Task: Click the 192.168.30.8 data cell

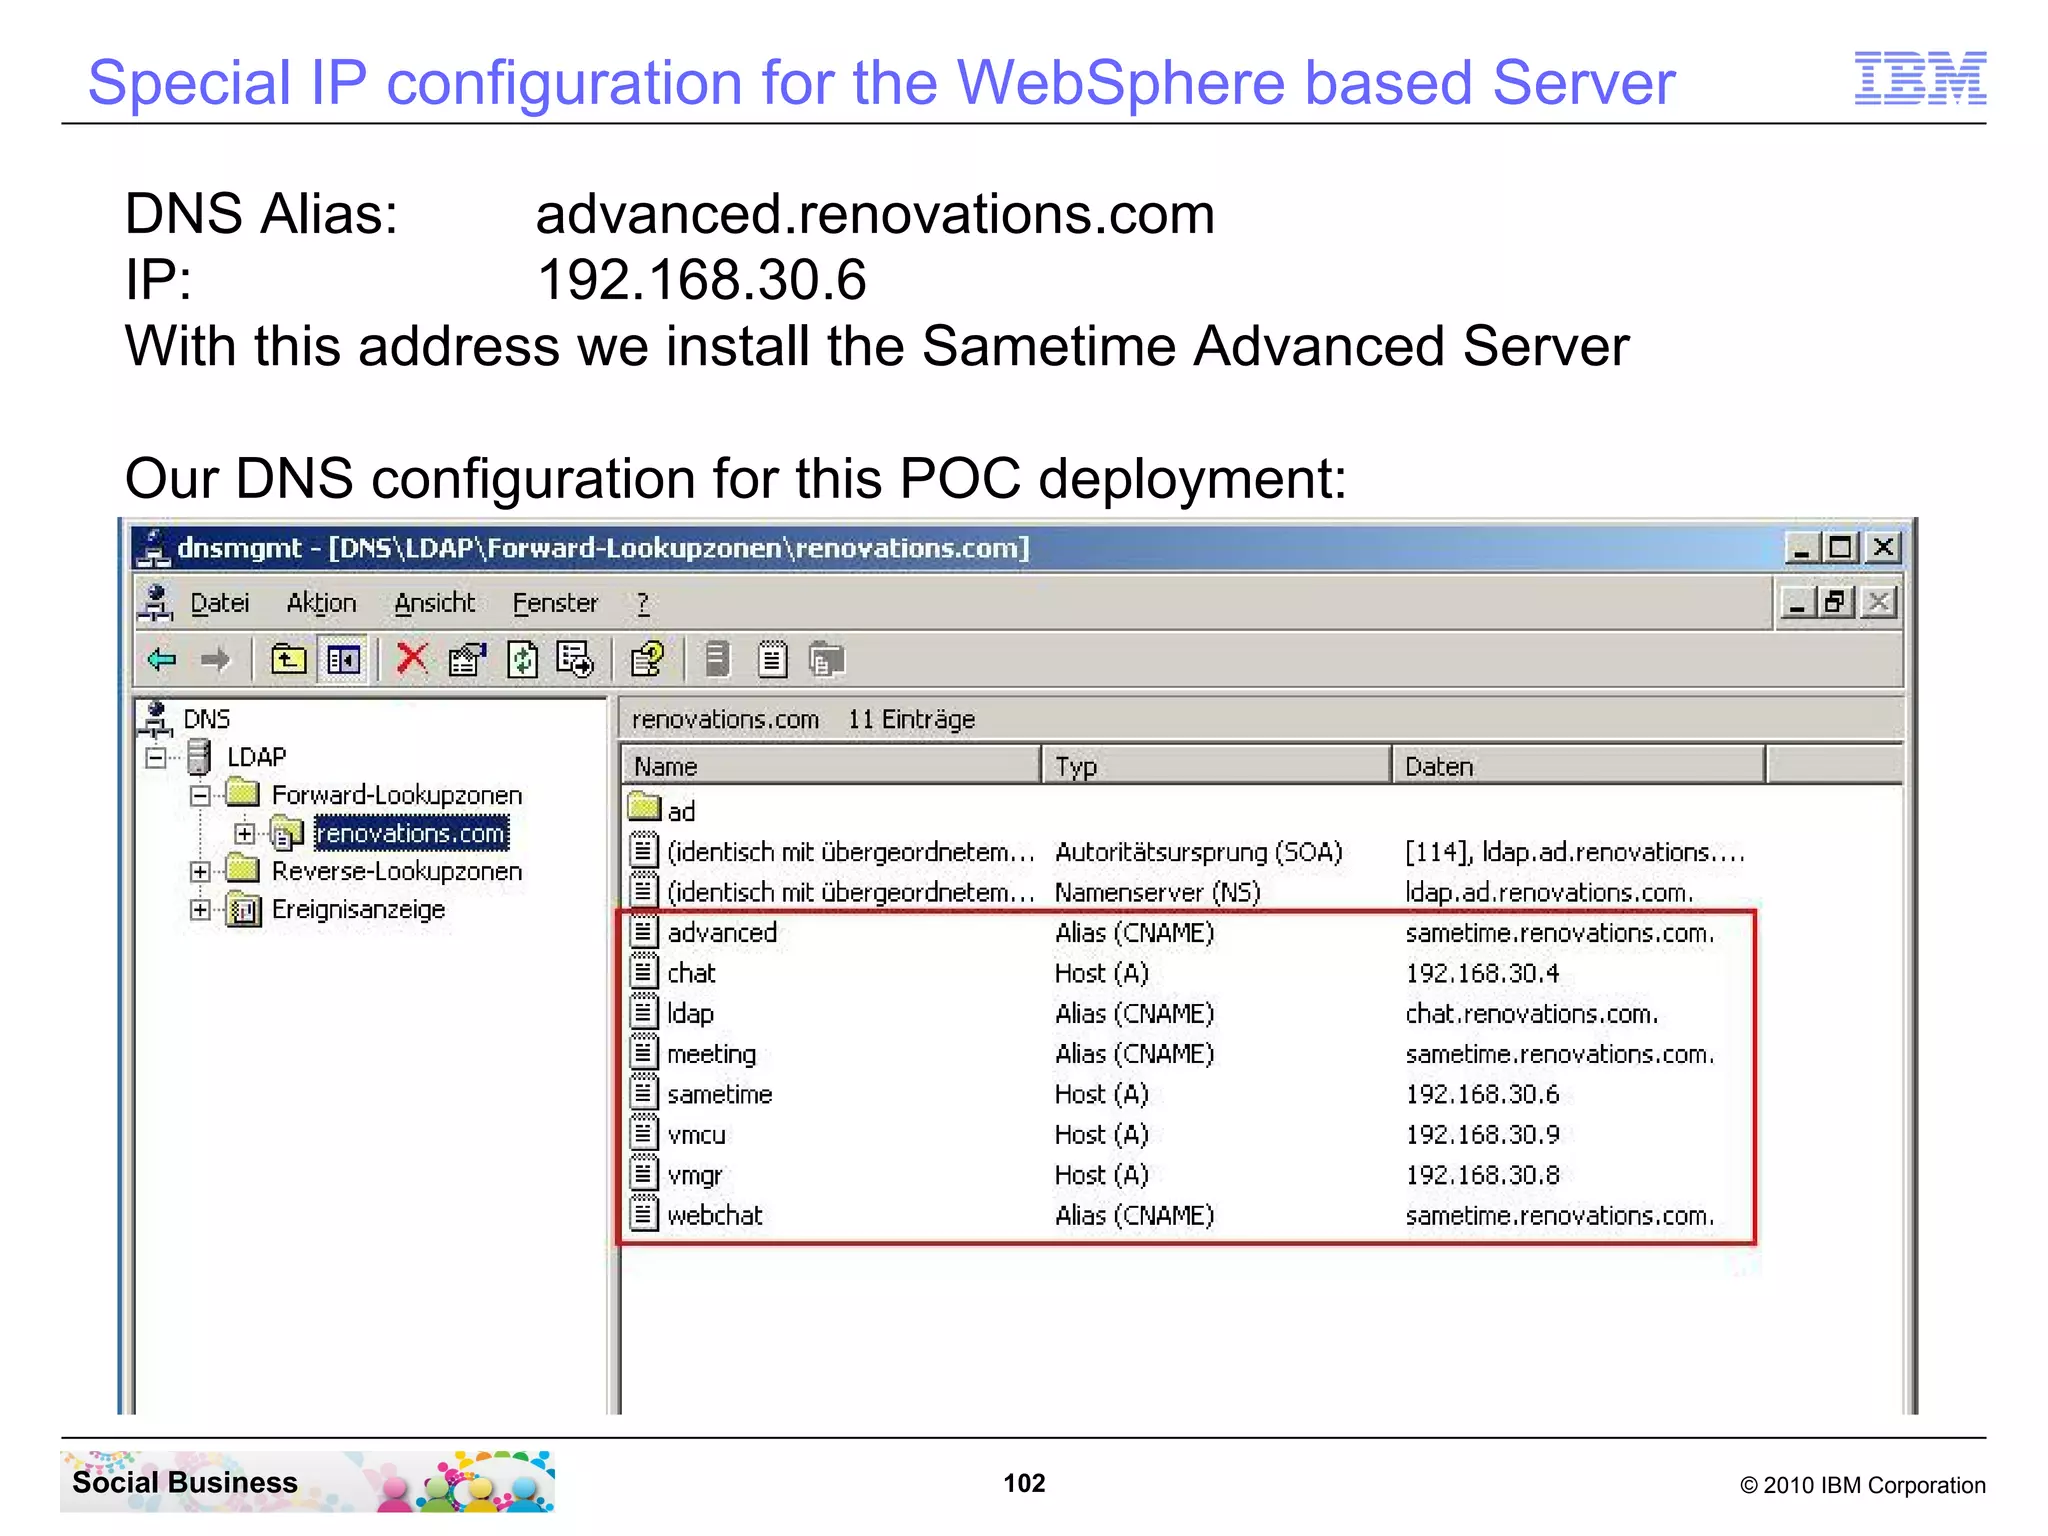Action: point(1482,1175)
